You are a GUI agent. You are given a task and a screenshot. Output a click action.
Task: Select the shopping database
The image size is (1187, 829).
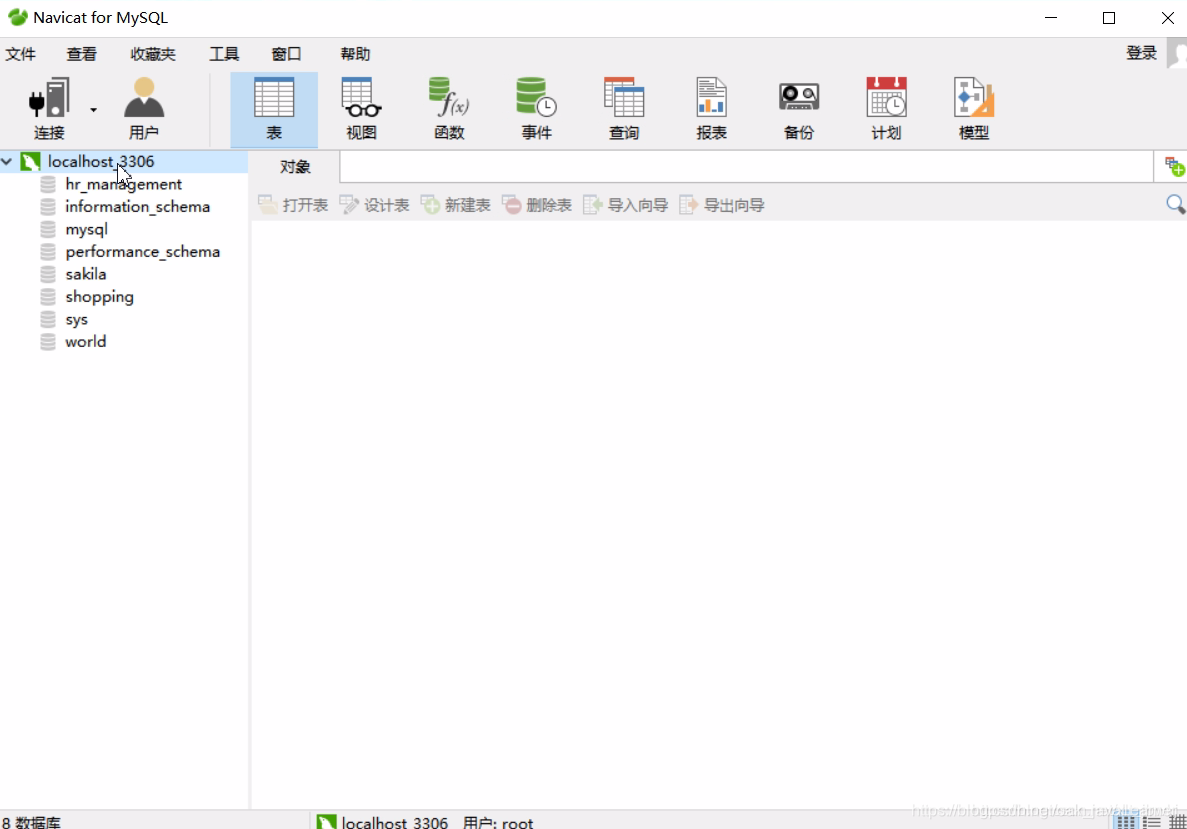pyautogui.click(x=99, y=297)
